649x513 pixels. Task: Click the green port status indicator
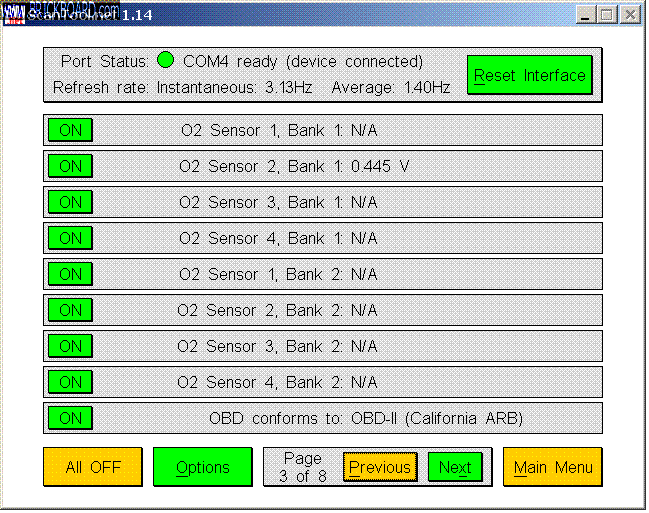(x=166, y=61)
